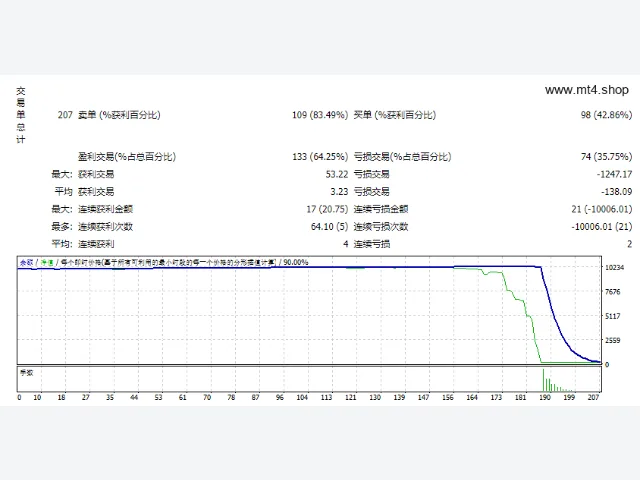Select the 连续获利金额 label
Viewport: 640px width, 480px height.
pyautogui.click(x=106, y=209)
